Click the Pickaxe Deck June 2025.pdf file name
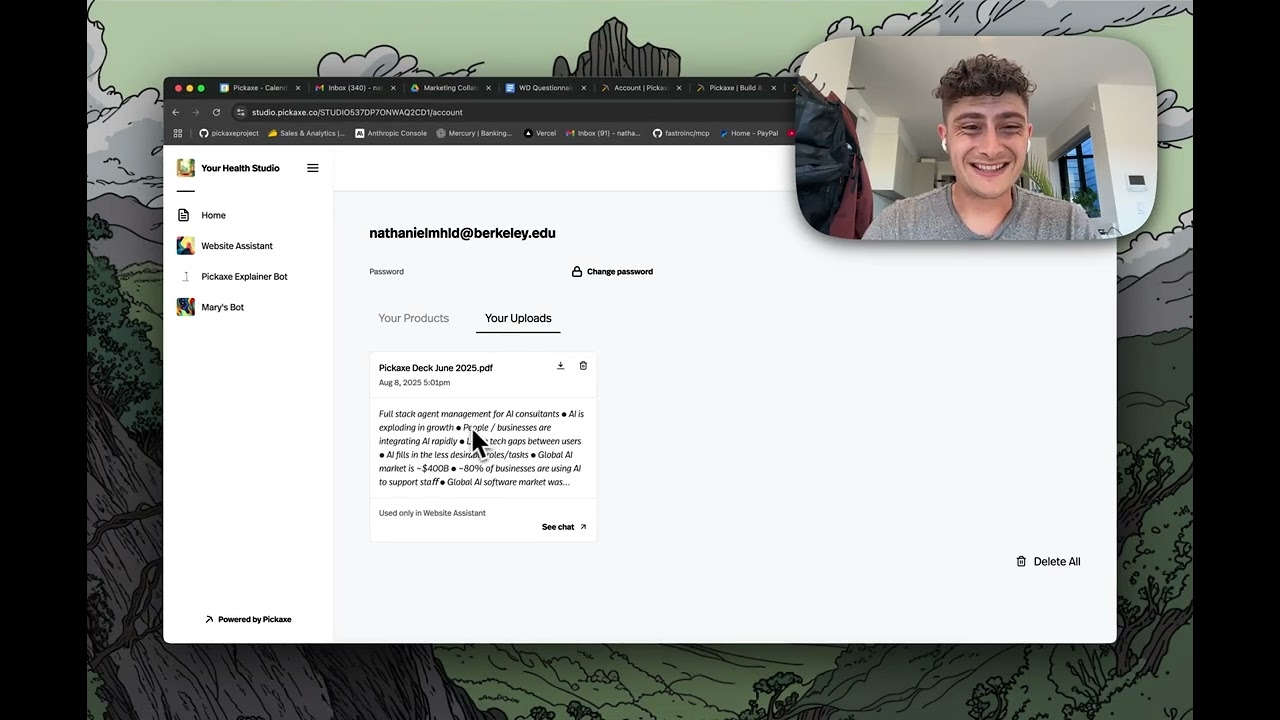This screenshot has width=1280, height=720. (x=436, y=368)
